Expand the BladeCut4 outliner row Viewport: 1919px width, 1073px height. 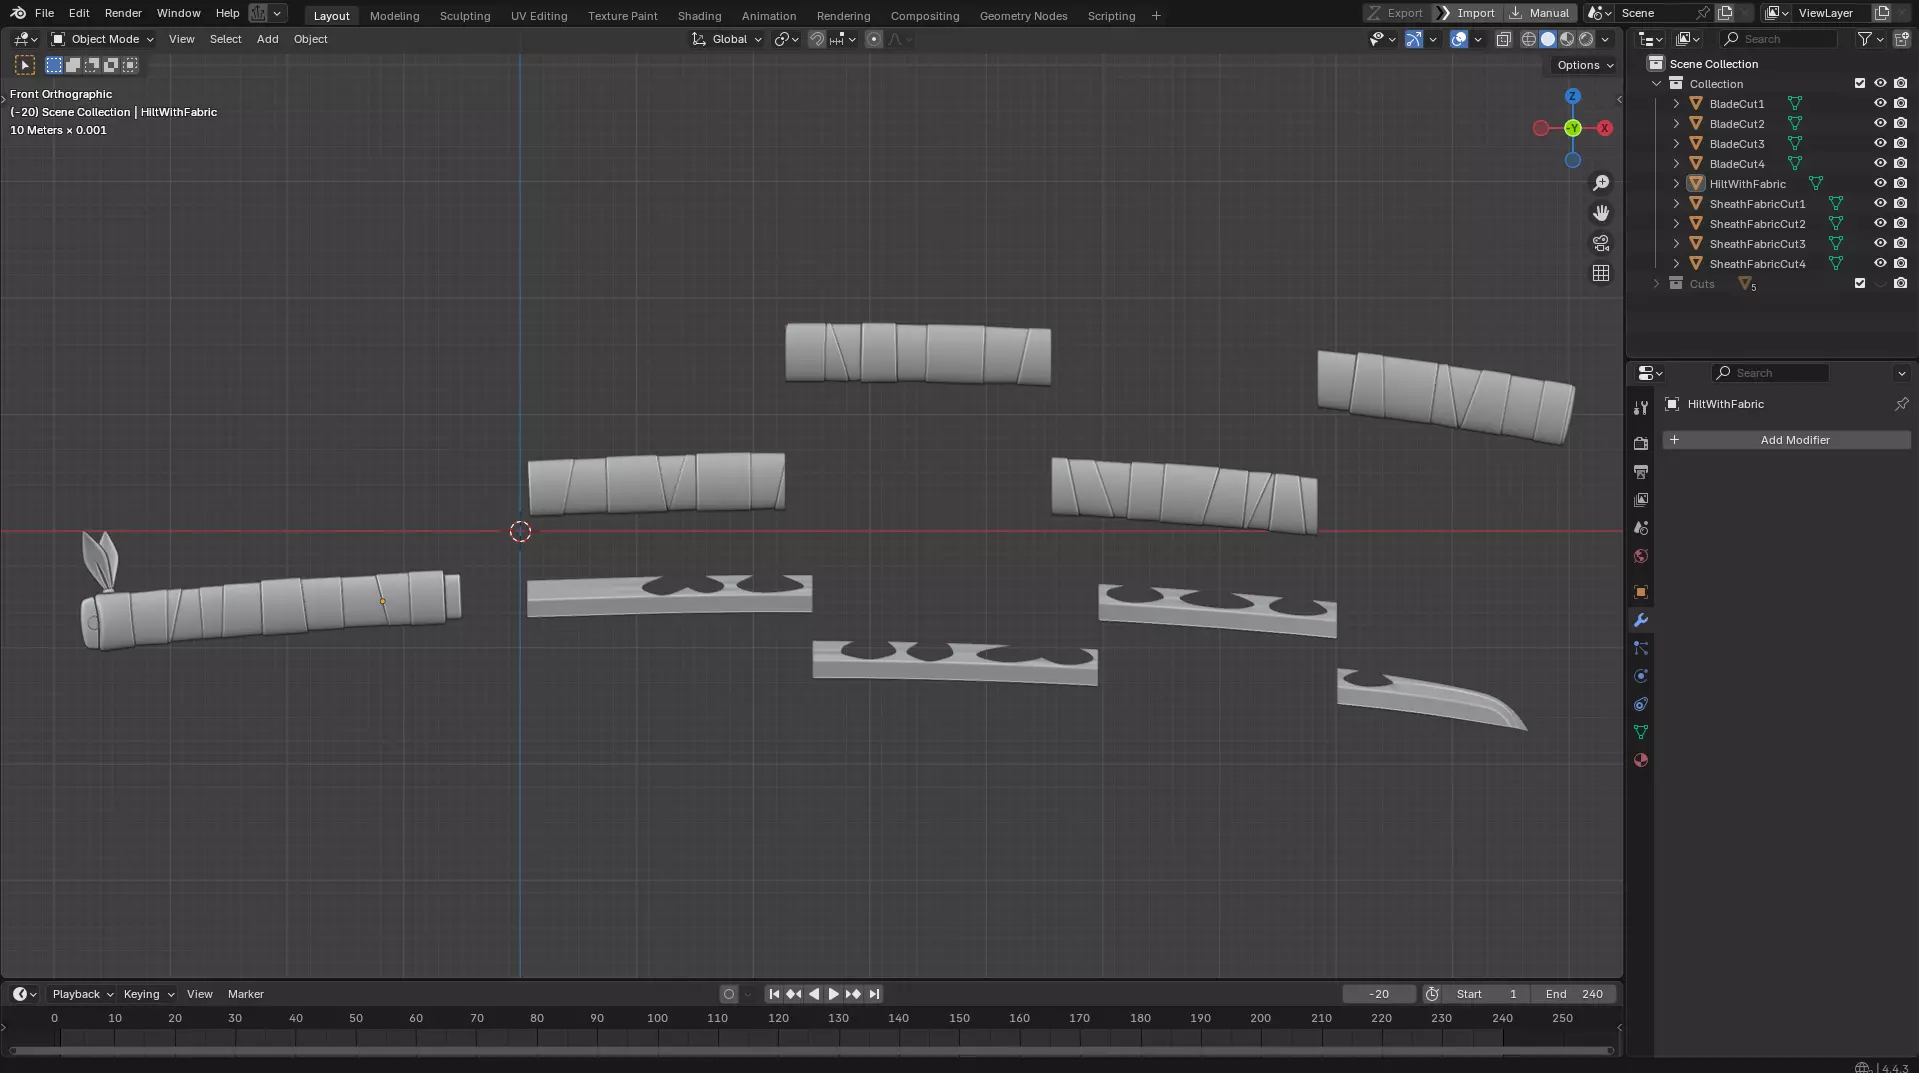pyautogui.click(x=1676, y=164)
